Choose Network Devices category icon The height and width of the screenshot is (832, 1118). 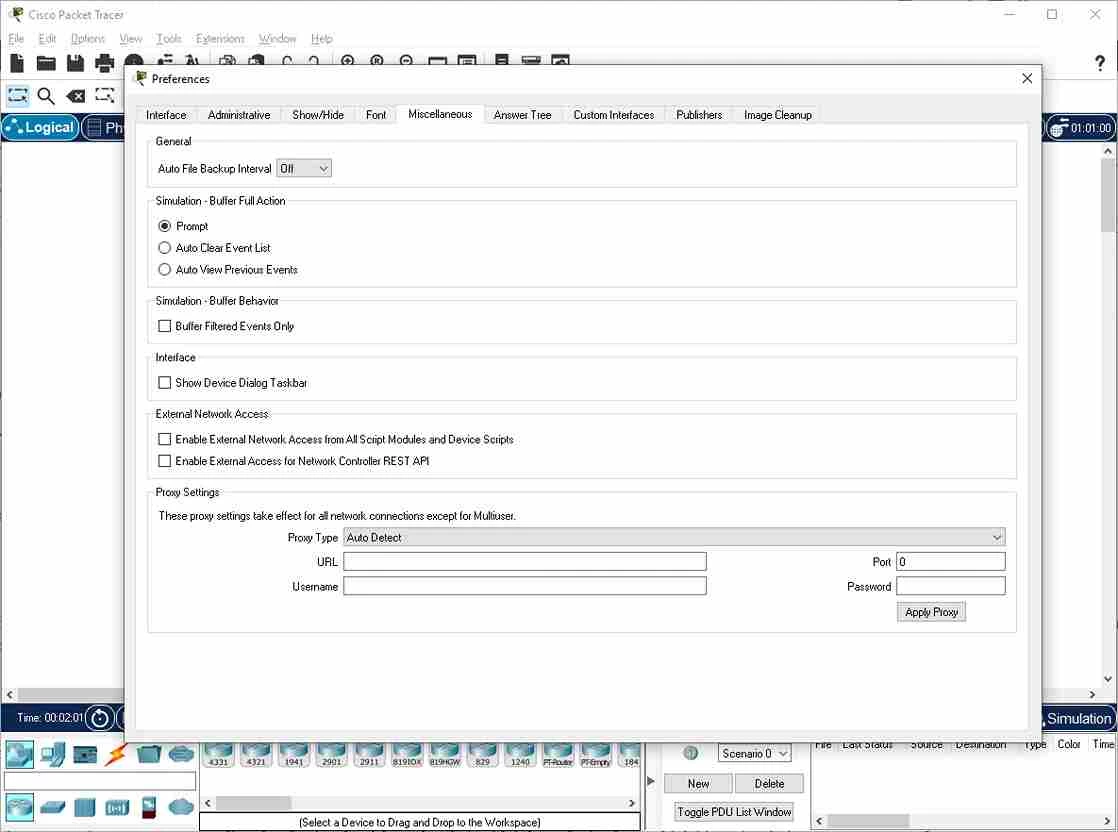click(x=19, y=754)
